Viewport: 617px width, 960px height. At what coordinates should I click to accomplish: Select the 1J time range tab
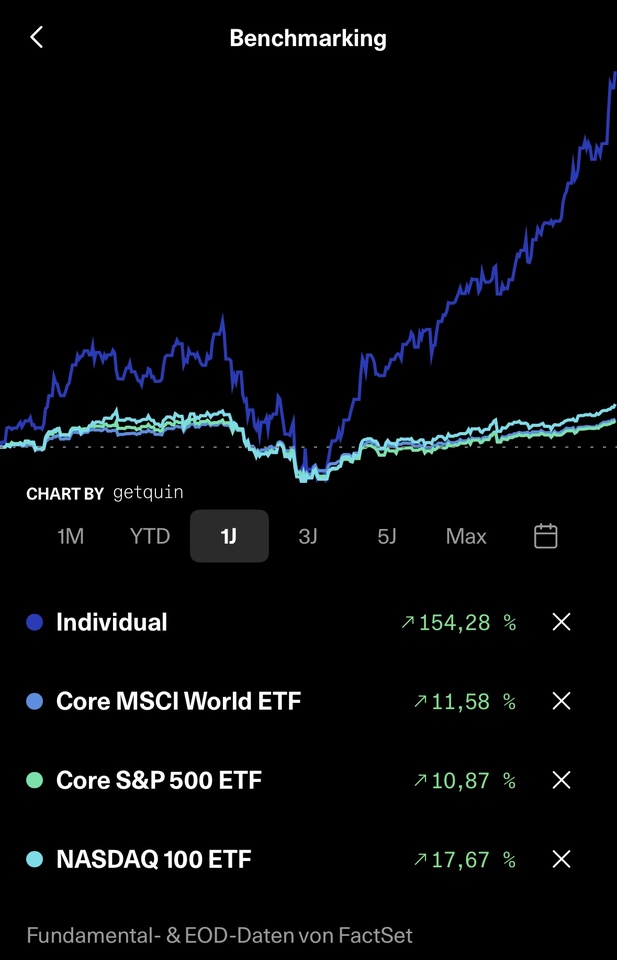[229, 536]
